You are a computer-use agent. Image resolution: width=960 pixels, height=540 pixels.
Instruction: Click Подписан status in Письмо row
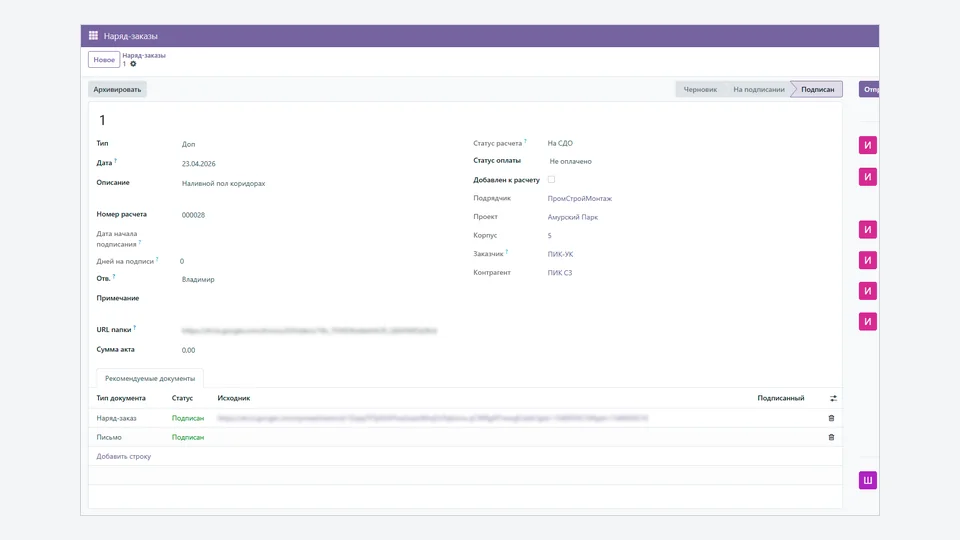(x=188, y=437)
